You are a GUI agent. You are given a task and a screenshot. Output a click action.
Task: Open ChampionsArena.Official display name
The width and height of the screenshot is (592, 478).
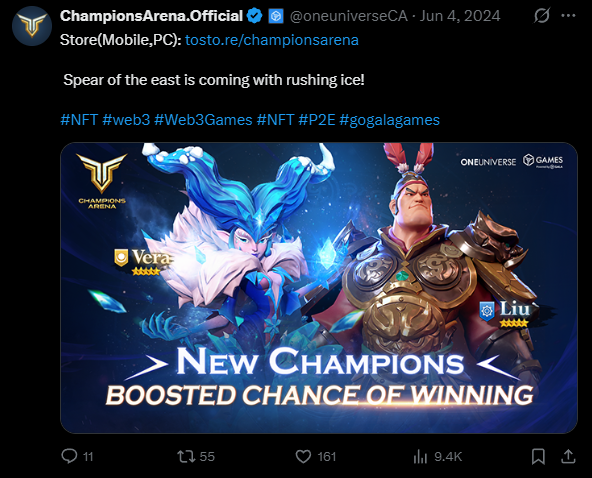[151, 16]
